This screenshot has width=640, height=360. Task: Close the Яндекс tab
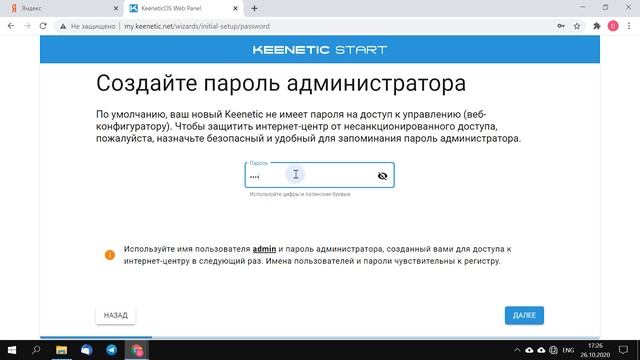point(116,8)
